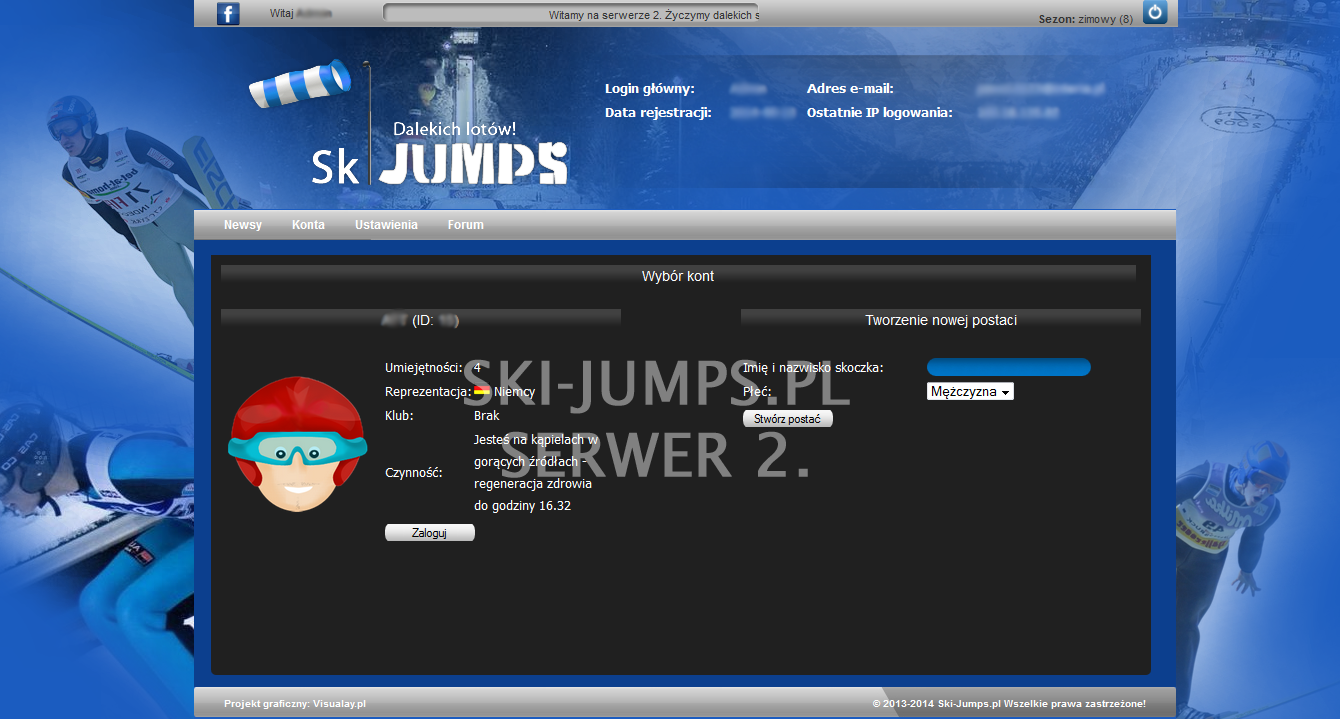This screenshot has width=1340, height=719.
Task: Click the German flag icon
Action: [482, 392]
